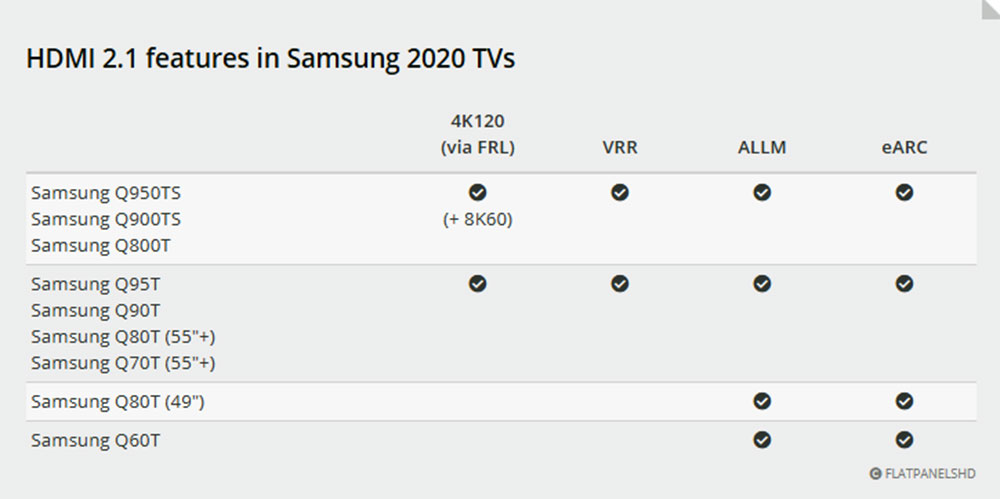Click the (+ 8K60) note text
Screen dimensions: 1000x499
[478, 219]
